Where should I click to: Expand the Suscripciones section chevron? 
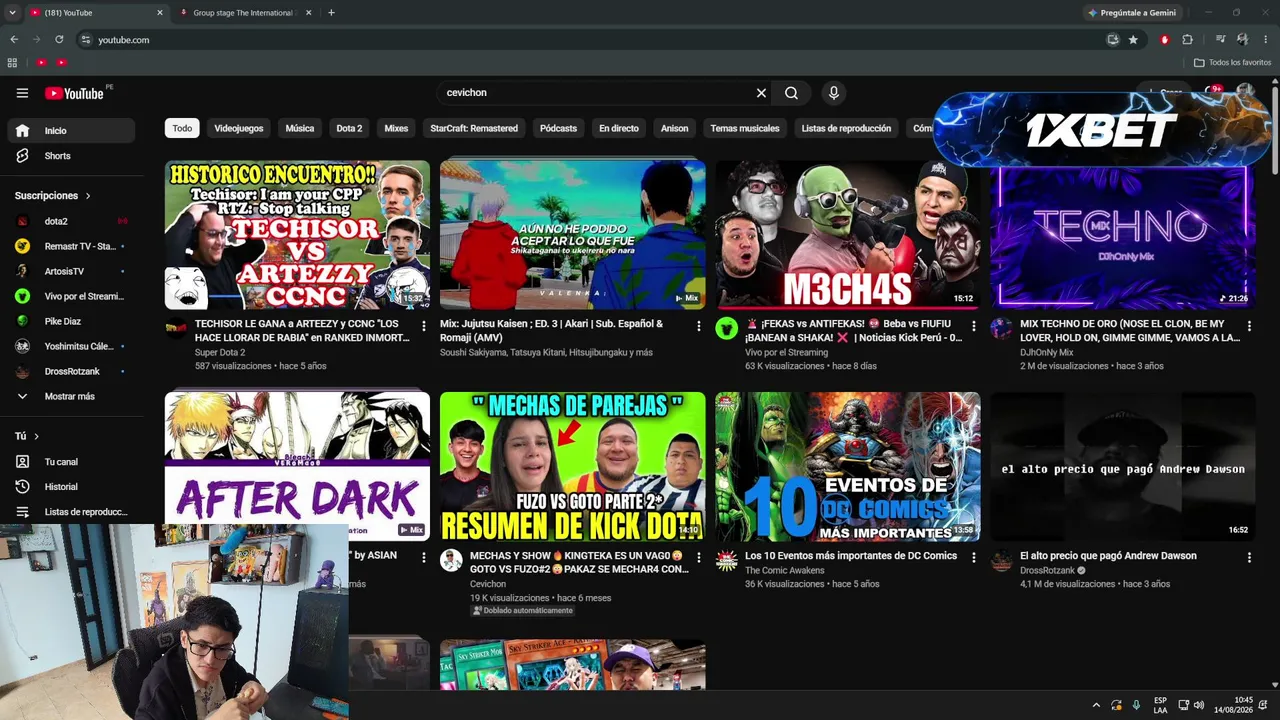tap(88, 196)
